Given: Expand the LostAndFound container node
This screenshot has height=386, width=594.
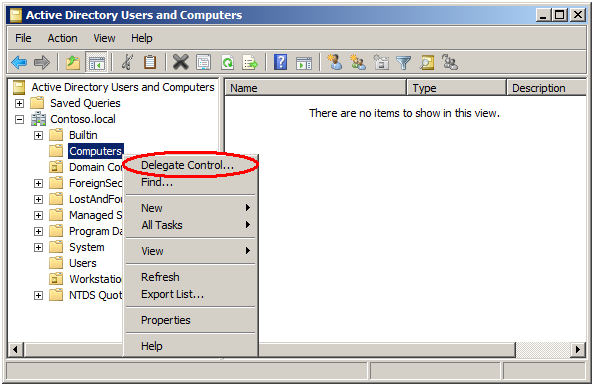Looking at the screenshot, I should tap(38, 199).
